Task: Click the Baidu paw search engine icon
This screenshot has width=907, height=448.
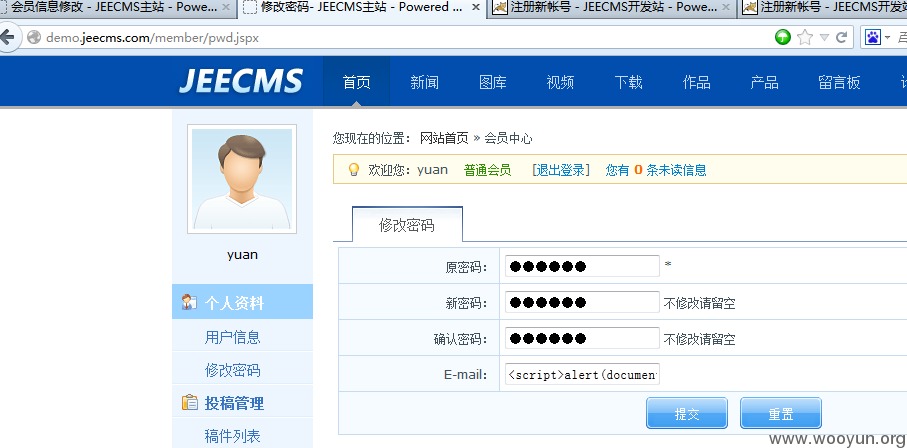Action: tap(873, 38)
